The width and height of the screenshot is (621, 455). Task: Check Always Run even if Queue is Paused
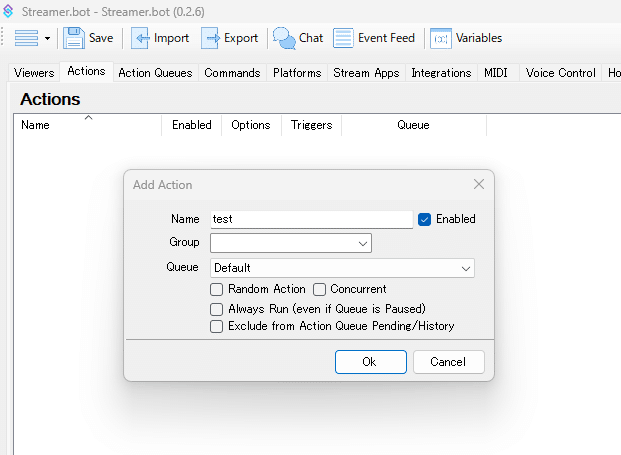pos(216,309)
